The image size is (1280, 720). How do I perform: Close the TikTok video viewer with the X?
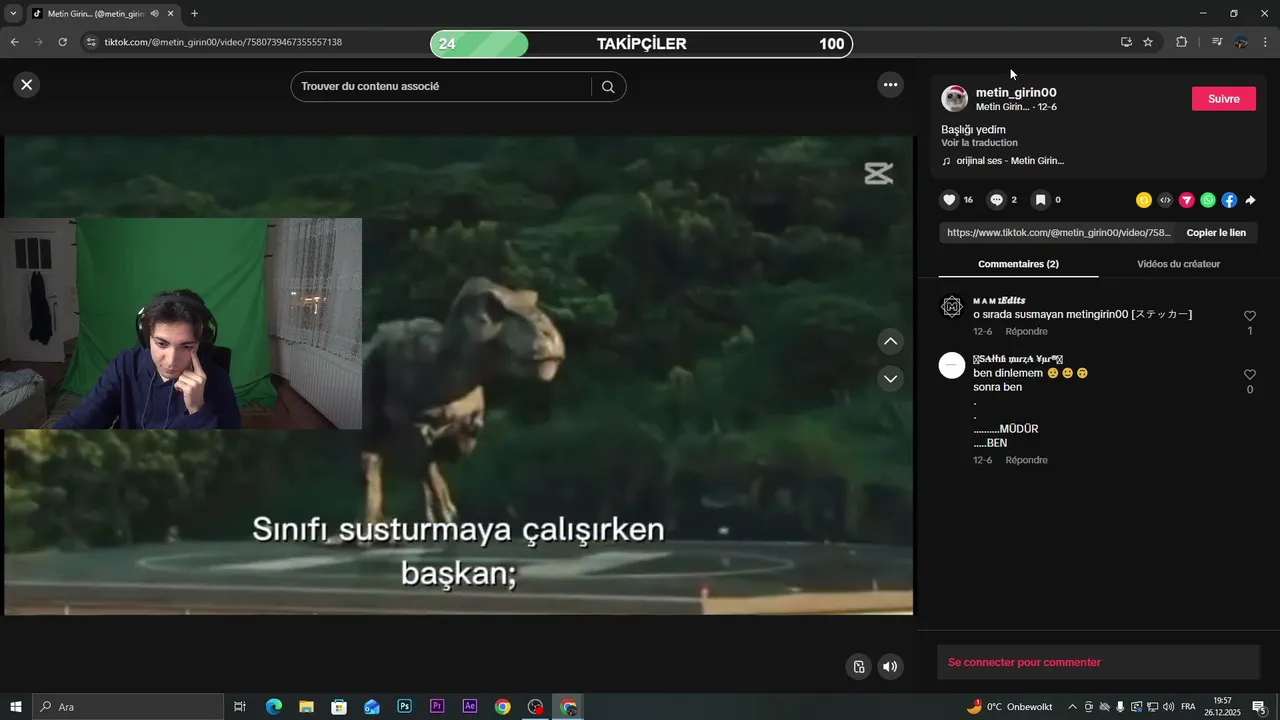click(27, 85)
